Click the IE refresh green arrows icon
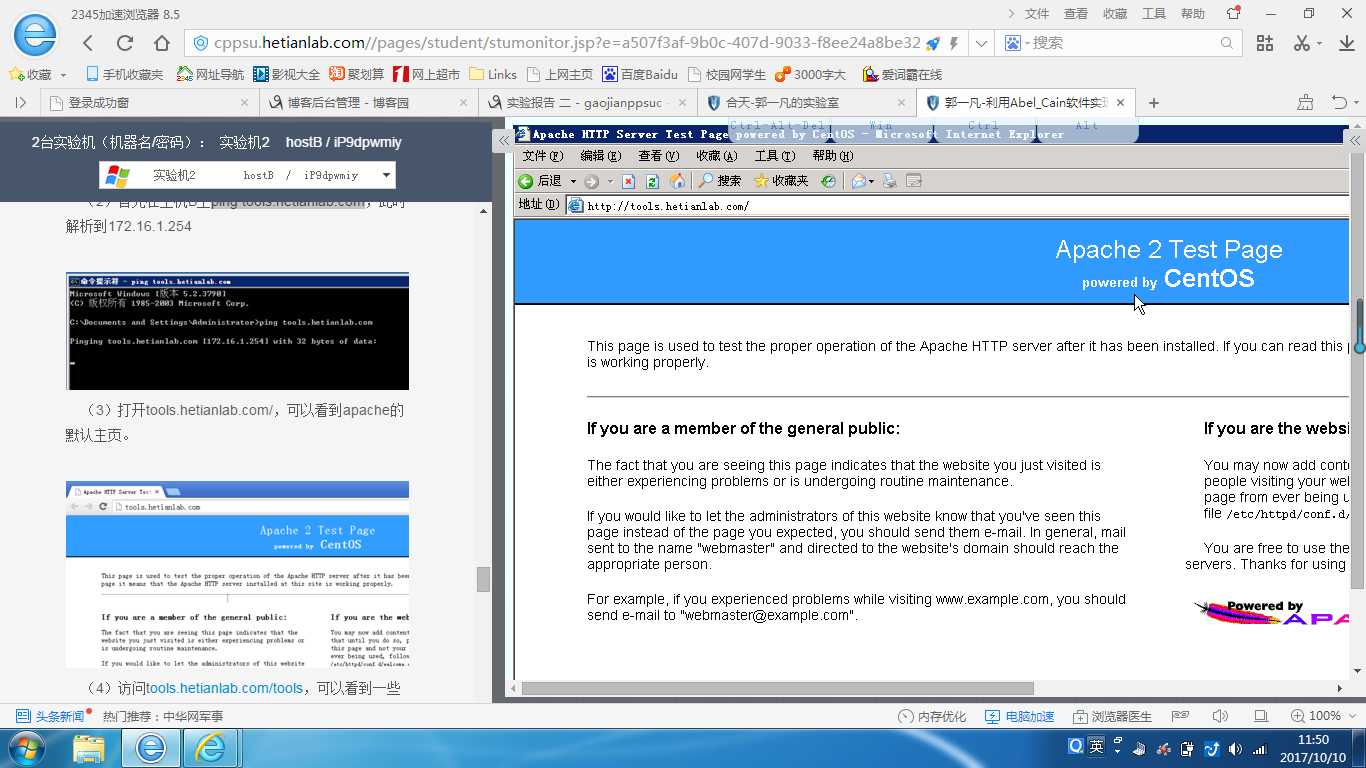The width and height of the screenshot is (1366, 768). coord(653,181)
